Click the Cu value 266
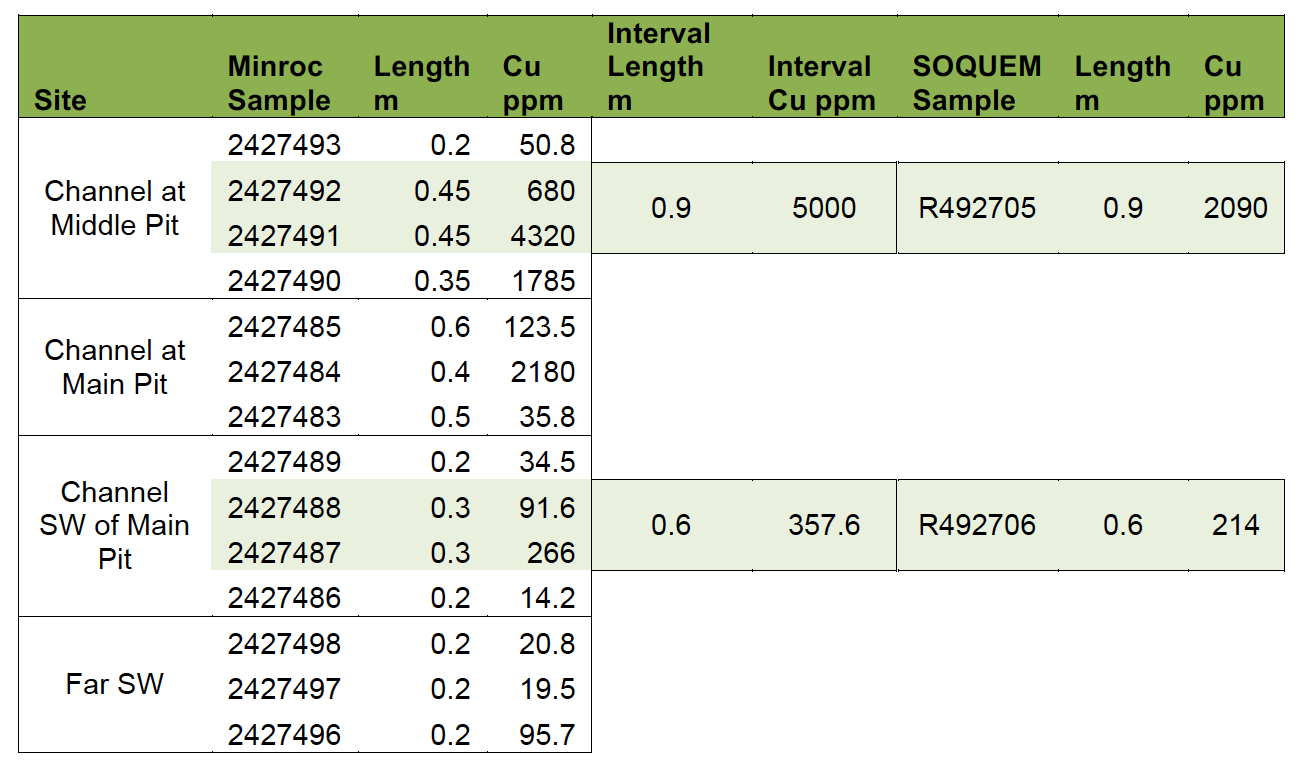Viewport: 1310px width, 776px height. (553, 553)
